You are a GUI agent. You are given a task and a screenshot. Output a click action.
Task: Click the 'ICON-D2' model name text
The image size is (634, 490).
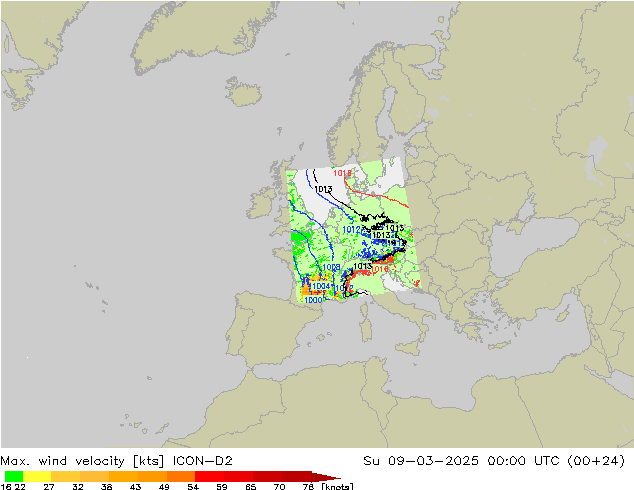click(202, 461)
